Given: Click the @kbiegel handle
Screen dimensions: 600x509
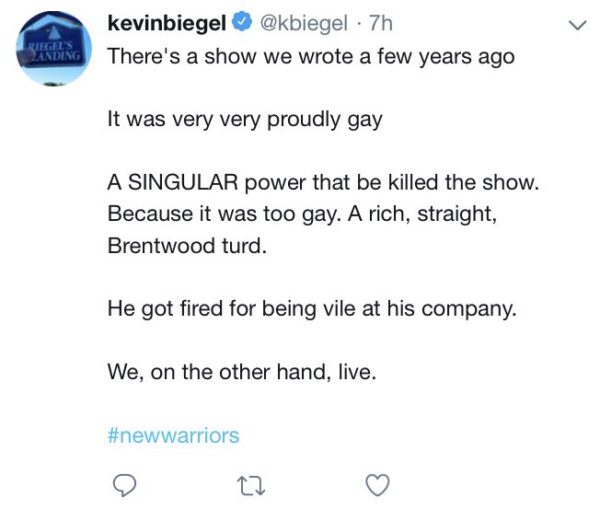Looking at the screenshot, I should pyautogui.click(x=299, y=24).
